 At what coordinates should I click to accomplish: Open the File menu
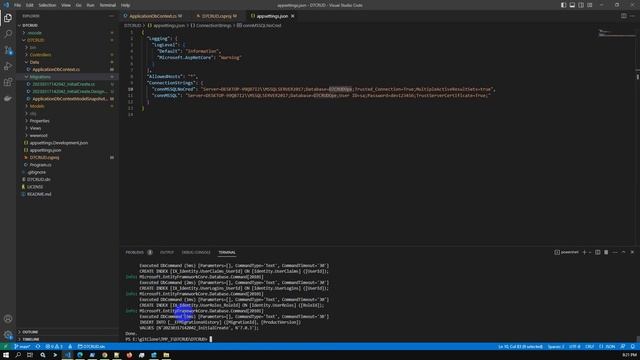17,5
